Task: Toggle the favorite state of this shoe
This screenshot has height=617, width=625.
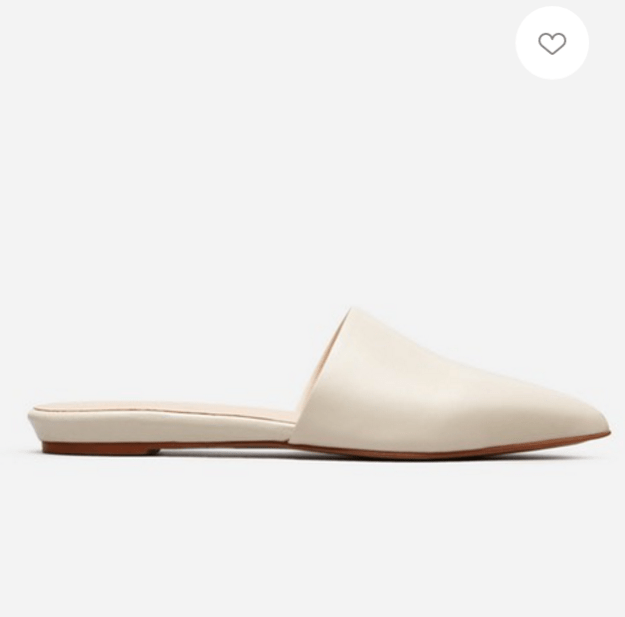Action: click(552, 43)
